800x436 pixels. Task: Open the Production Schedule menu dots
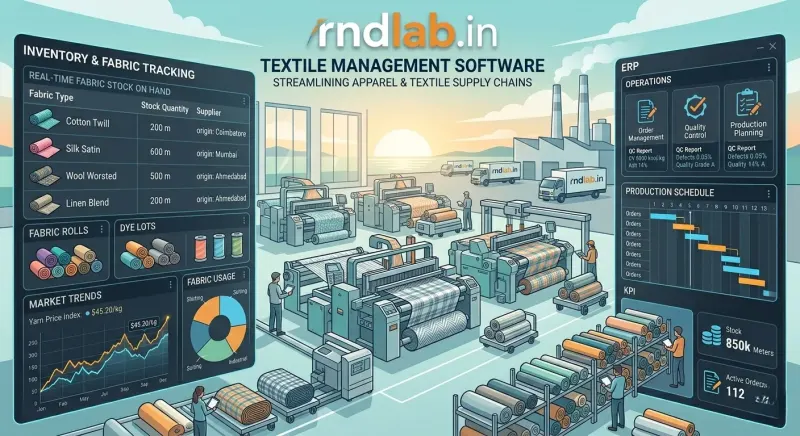point(768,194)
